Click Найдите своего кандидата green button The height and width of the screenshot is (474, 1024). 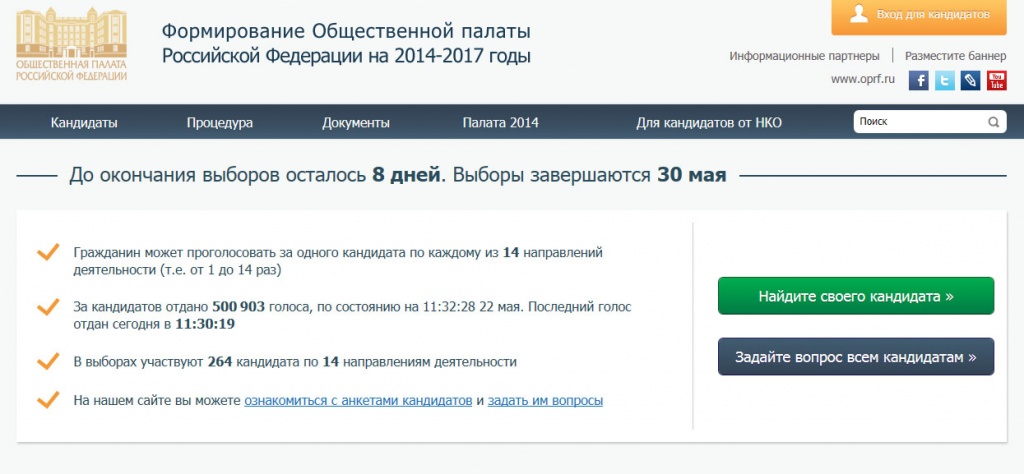click(856, 296)
